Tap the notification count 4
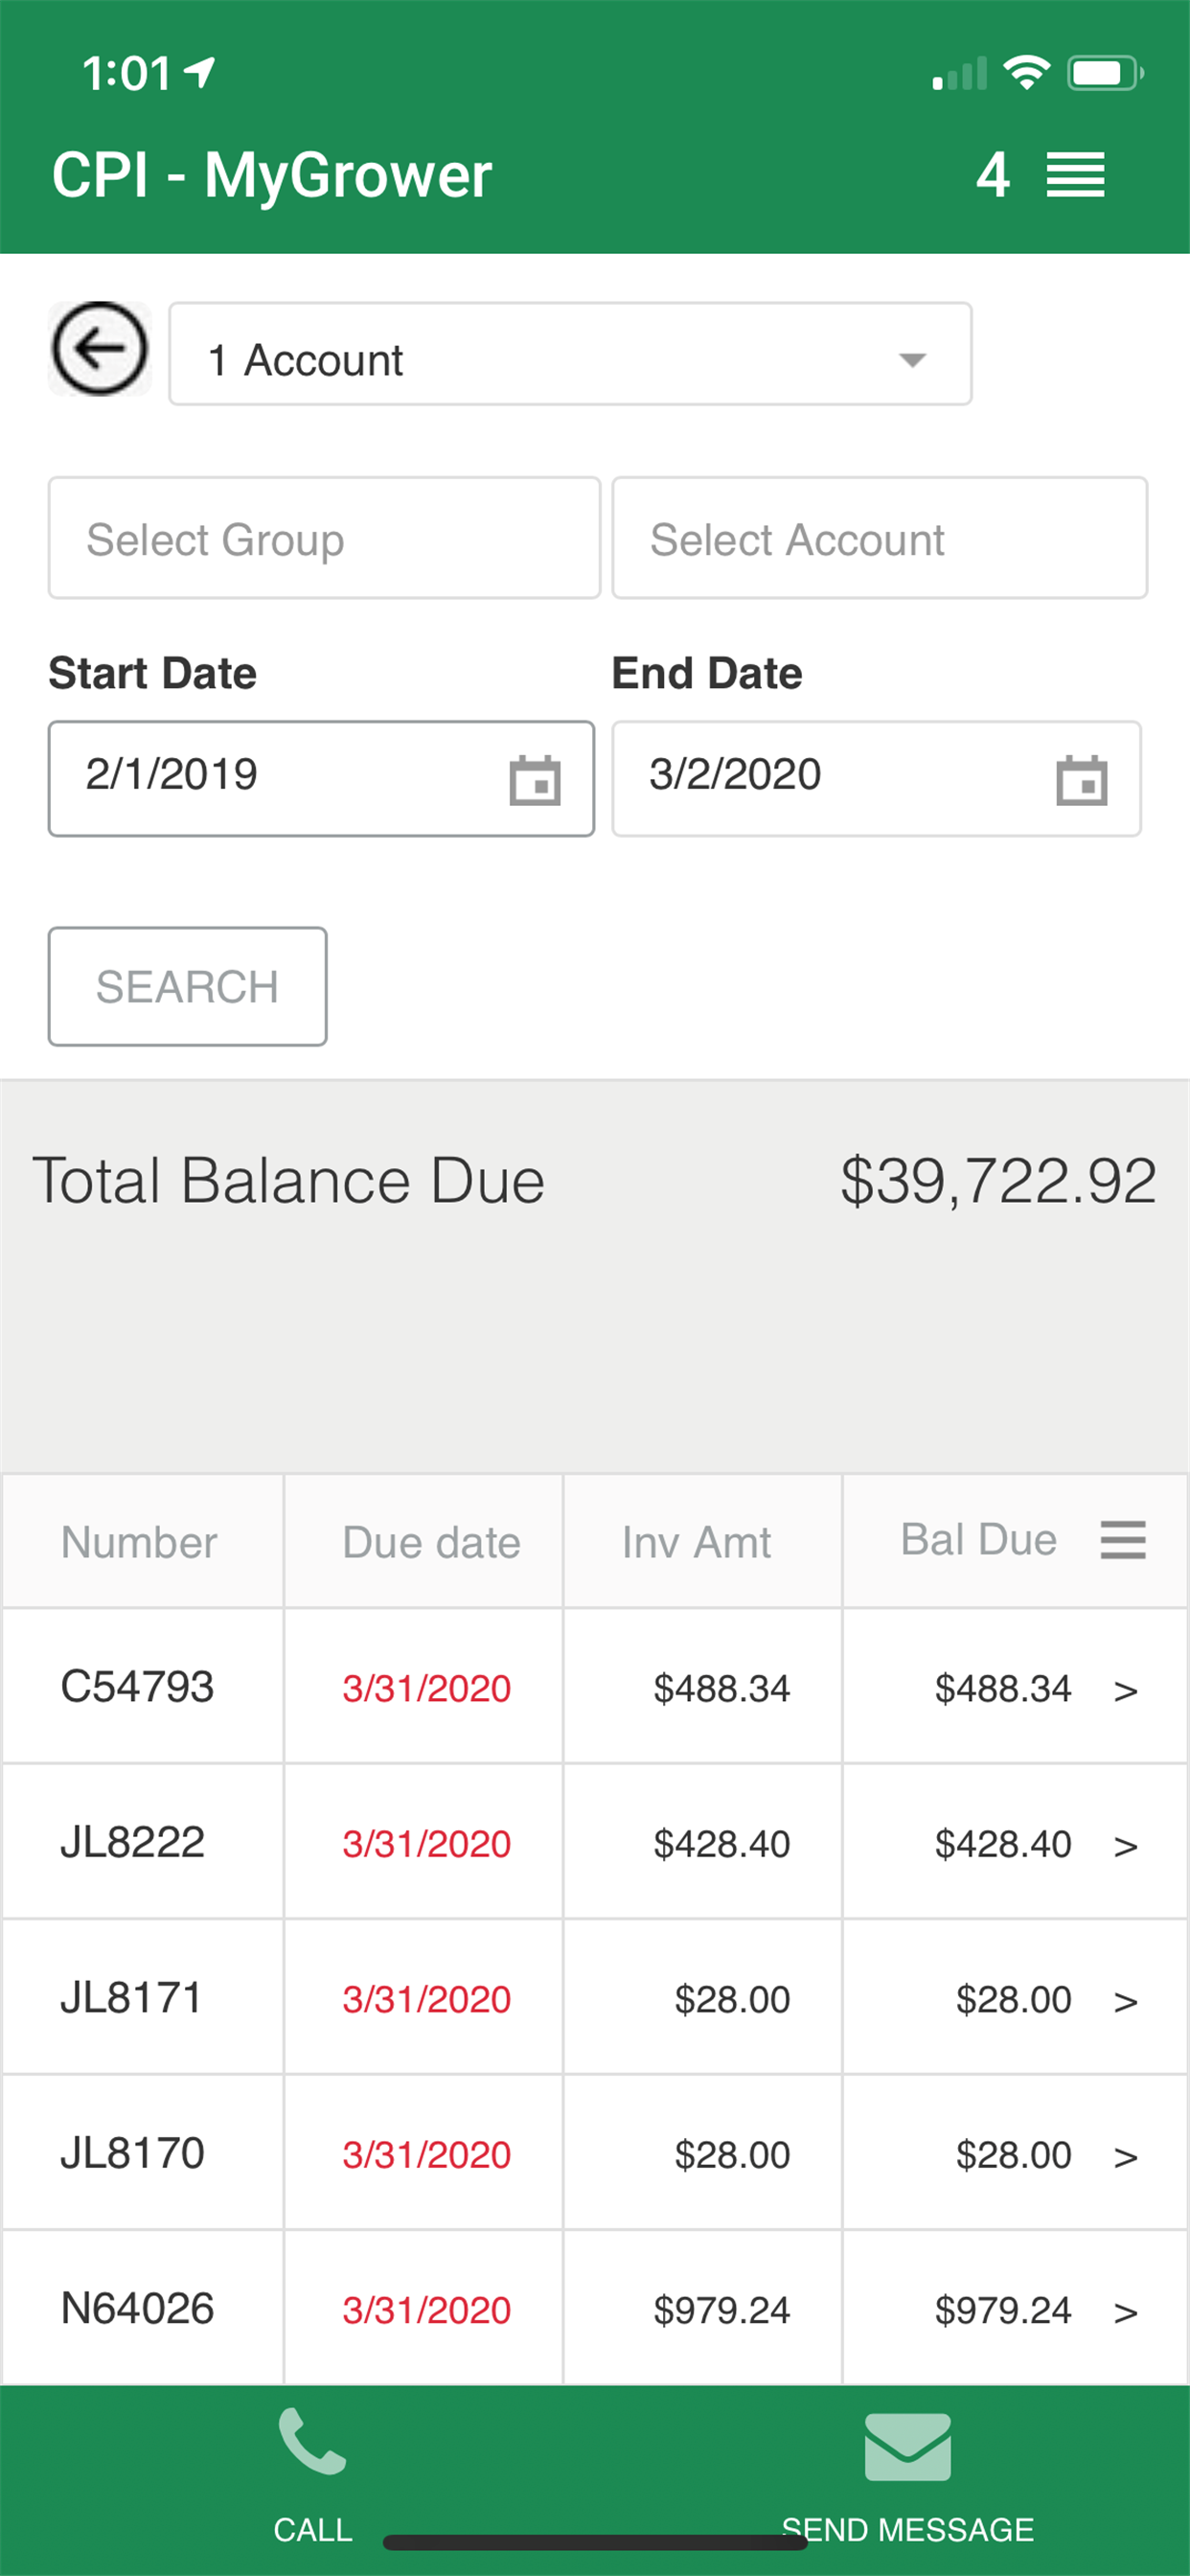Viewport: 1190px width, 2576px height. pos(992,175)
